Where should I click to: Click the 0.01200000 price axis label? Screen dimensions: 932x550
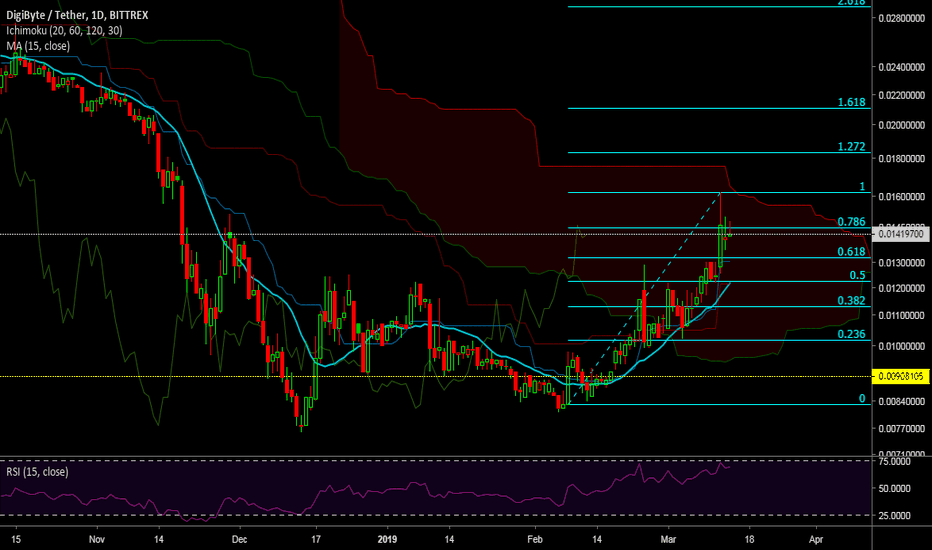pyautogui.click(x=902, y=288)
